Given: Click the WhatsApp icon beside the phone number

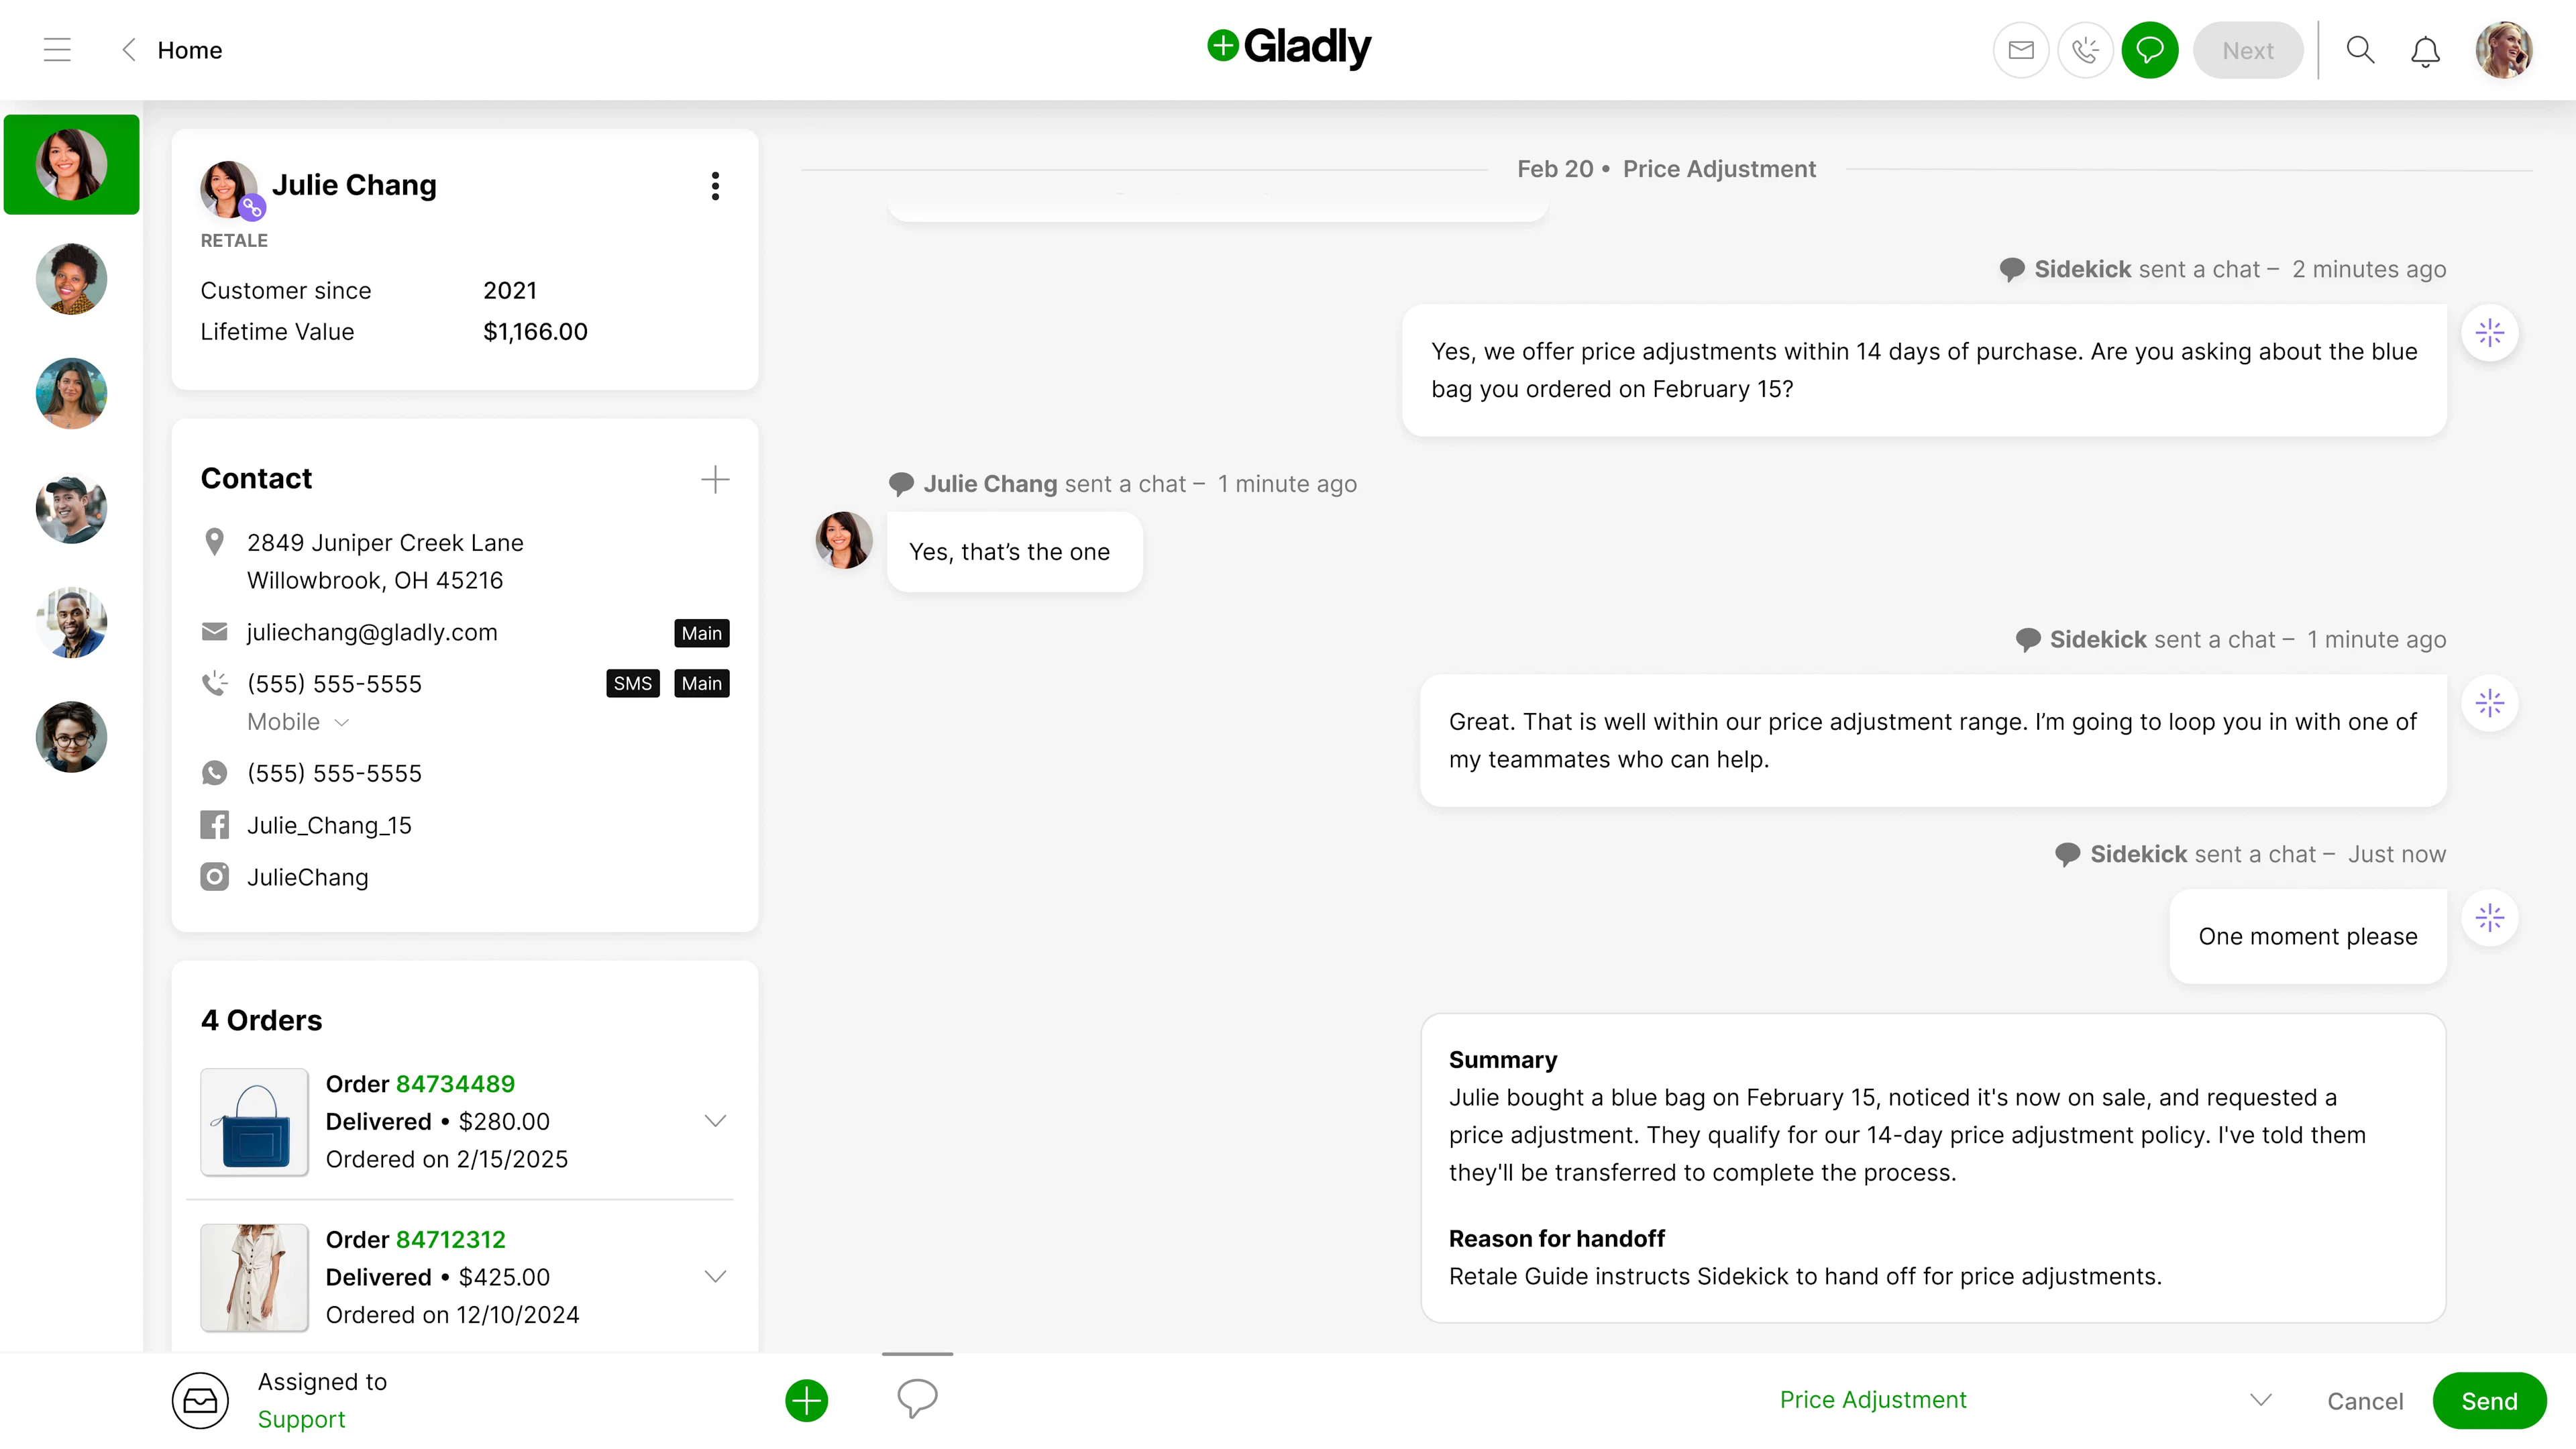Looking at the screenshot, I should point(215,772).
